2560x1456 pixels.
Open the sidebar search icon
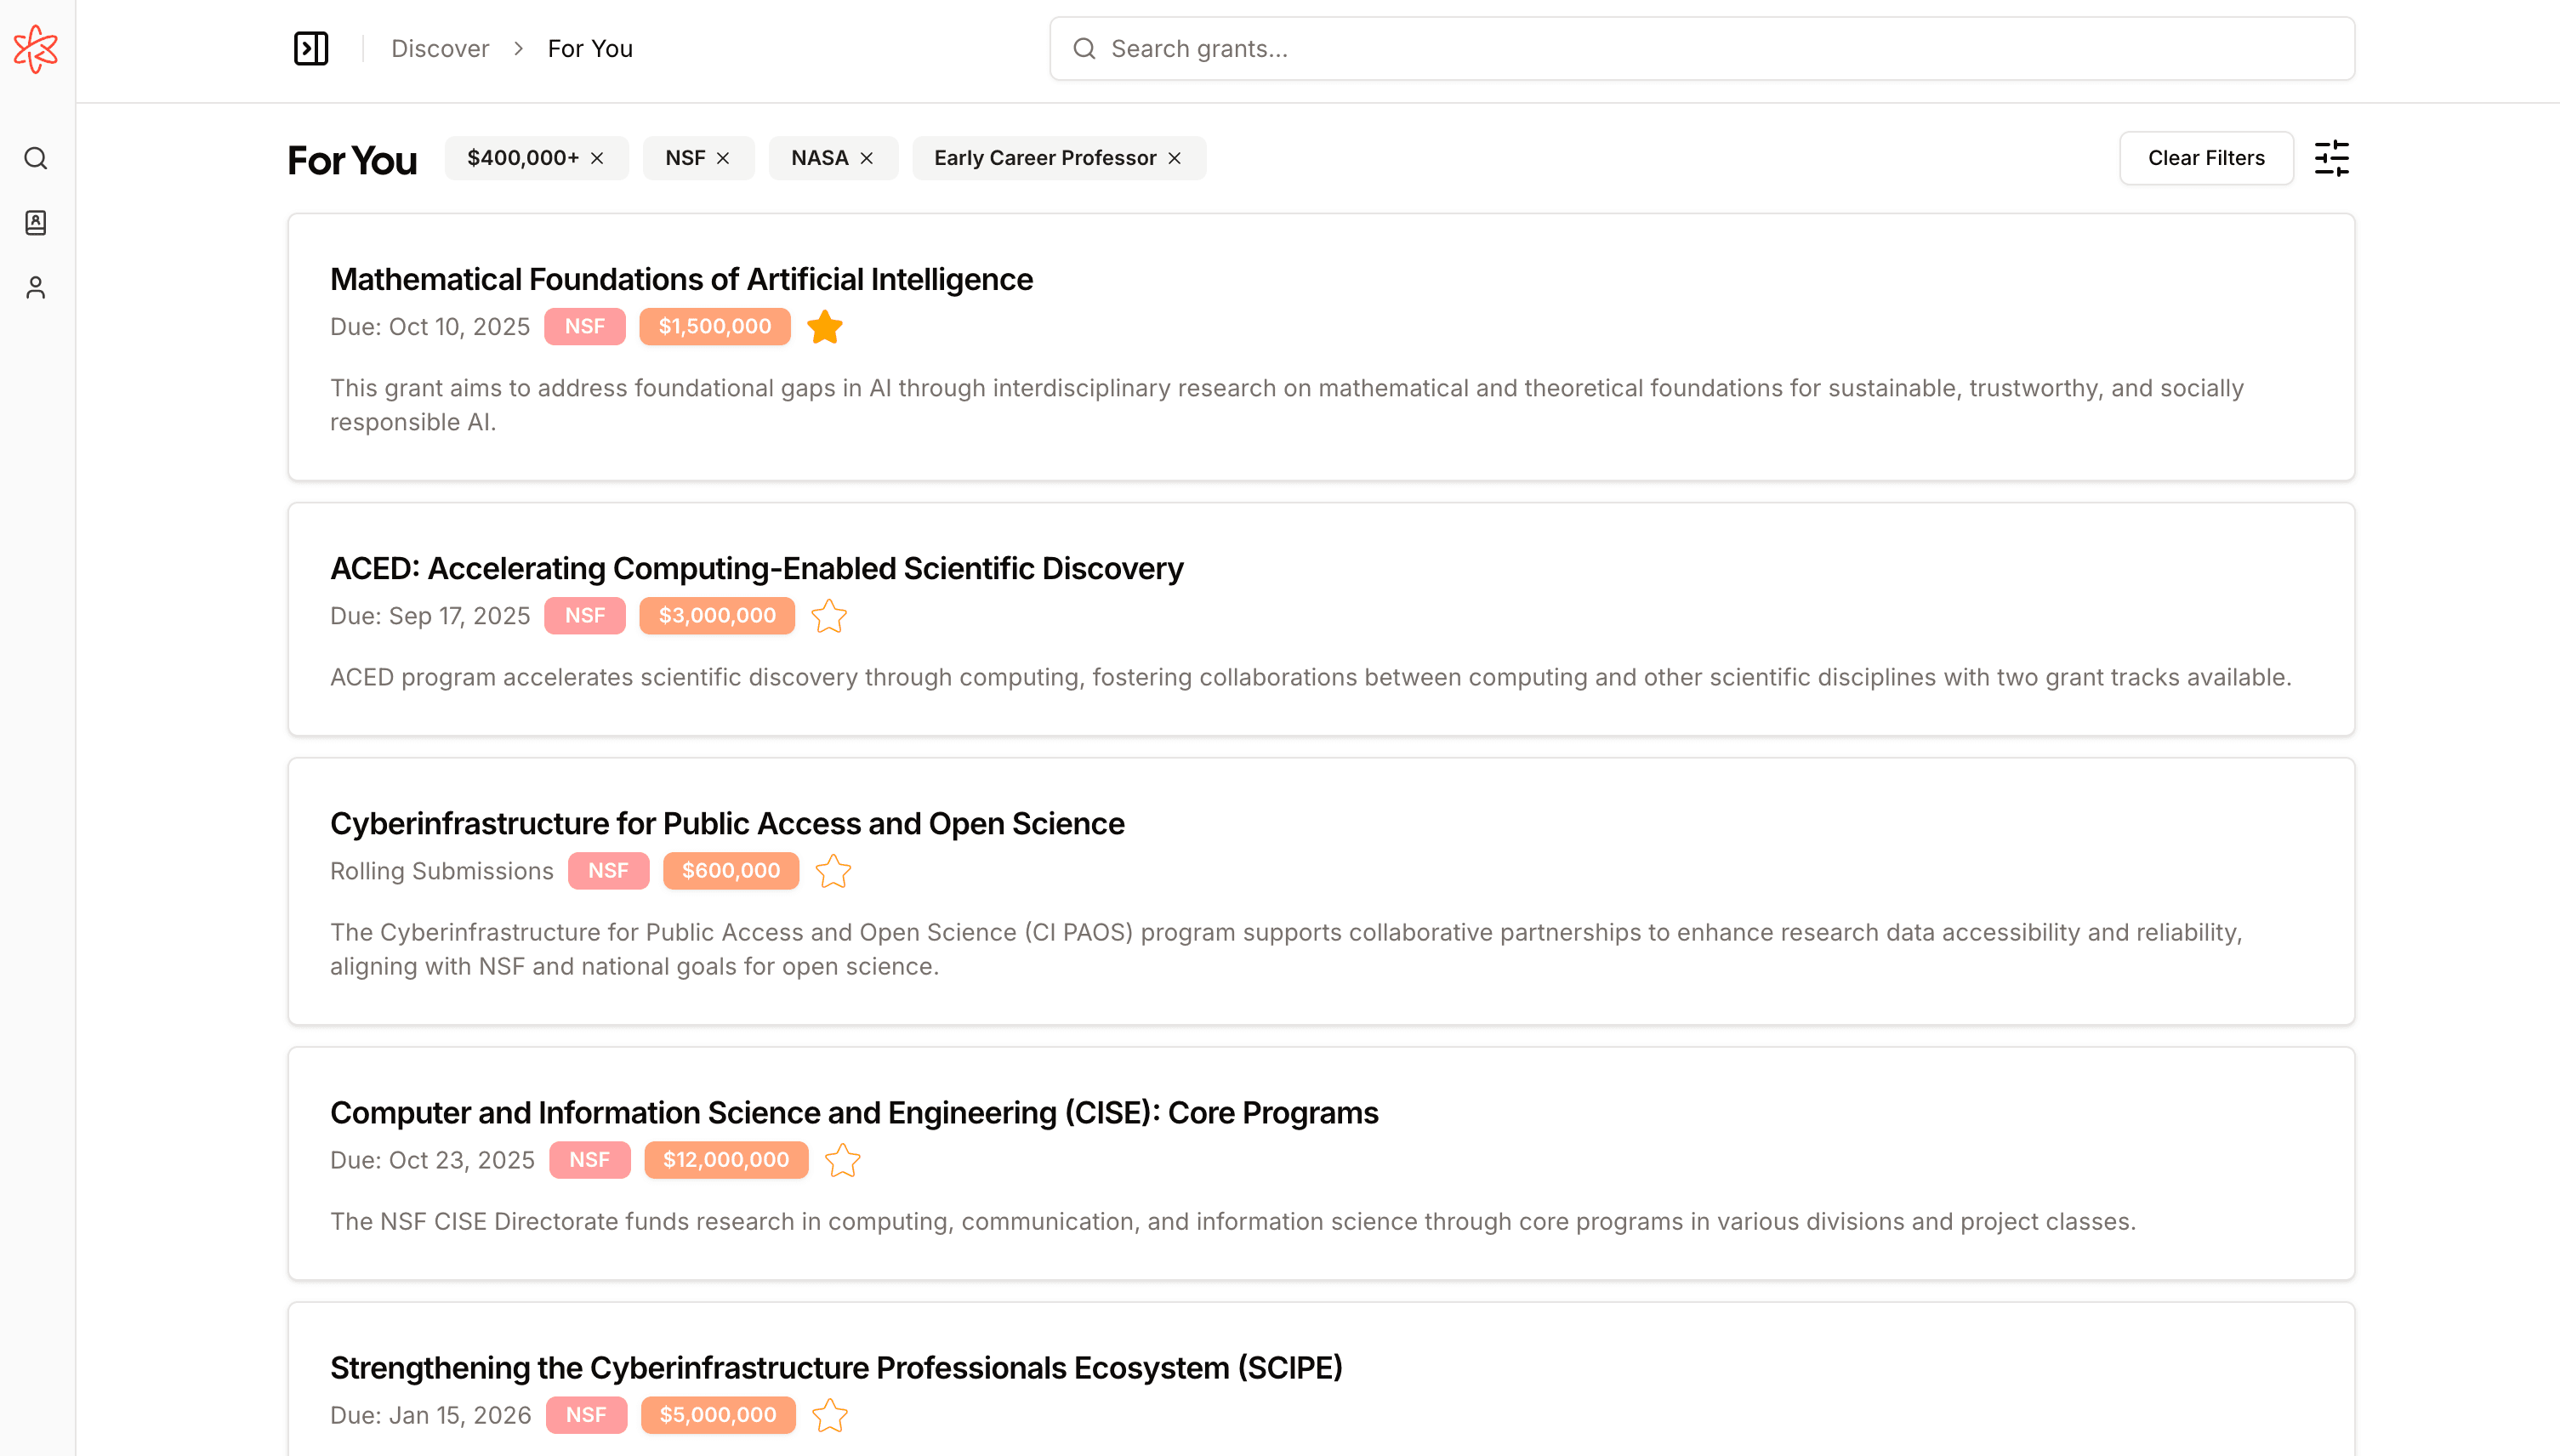[36, 158]
